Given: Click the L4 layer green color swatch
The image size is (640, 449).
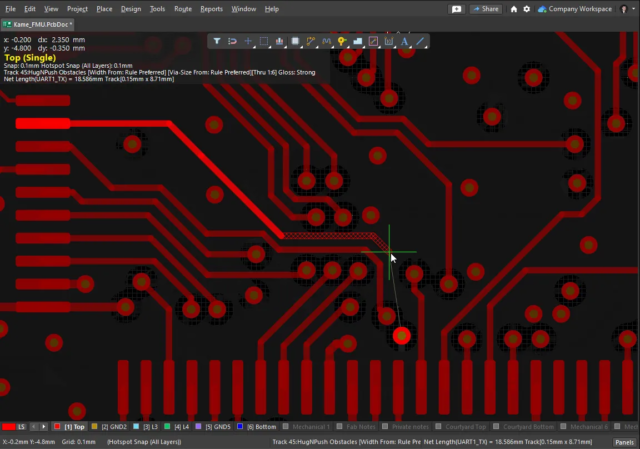Looking at the screenshot, I should coord(167,427).
